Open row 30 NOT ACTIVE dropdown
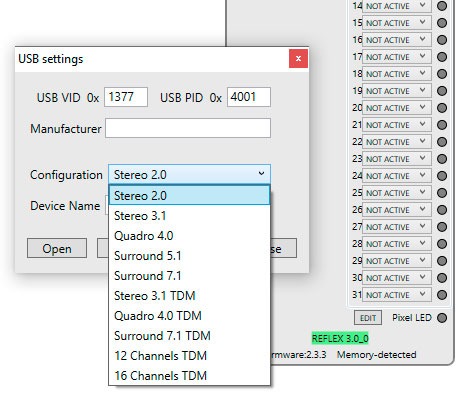467x407 pixels. (x=397, y=278)
